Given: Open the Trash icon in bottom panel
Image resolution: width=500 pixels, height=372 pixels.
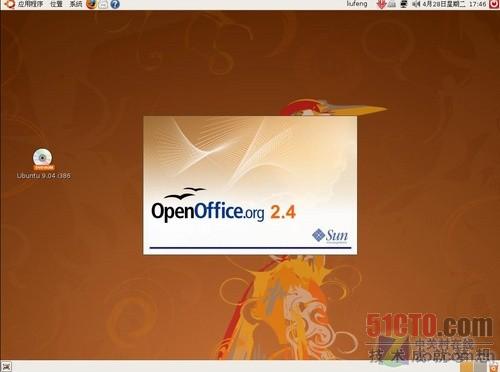Looking at the screenshot, I should point(494,367).
